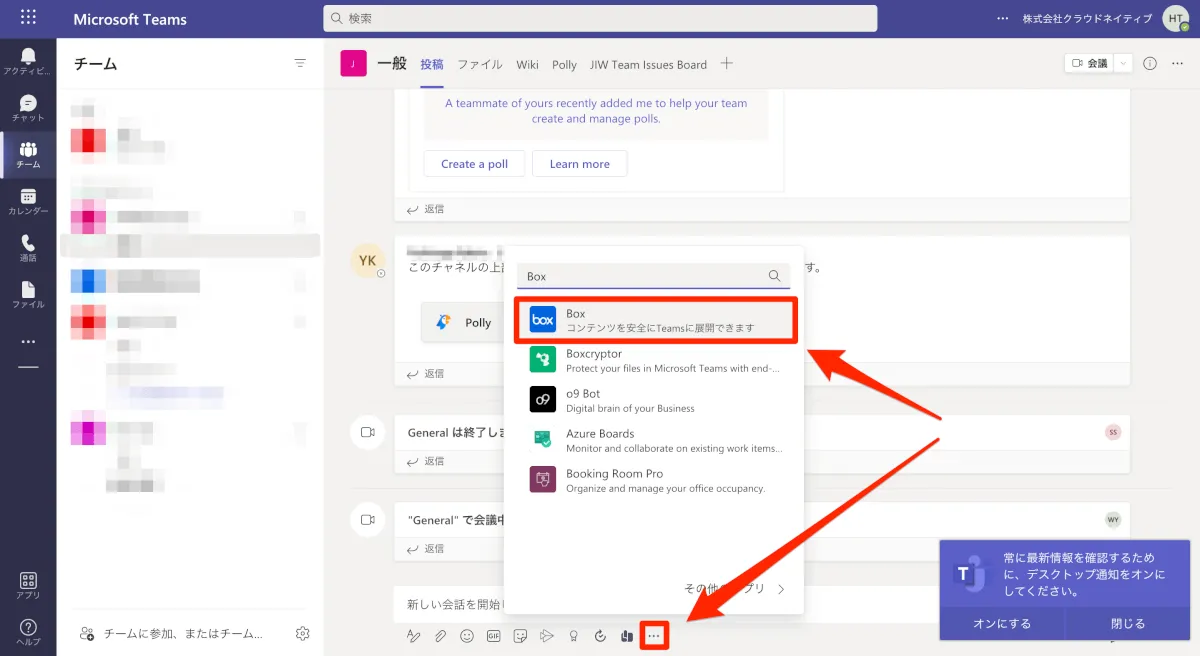Open the emoji picker in compose bar
Screen dimensions: 1200x656
467,635
